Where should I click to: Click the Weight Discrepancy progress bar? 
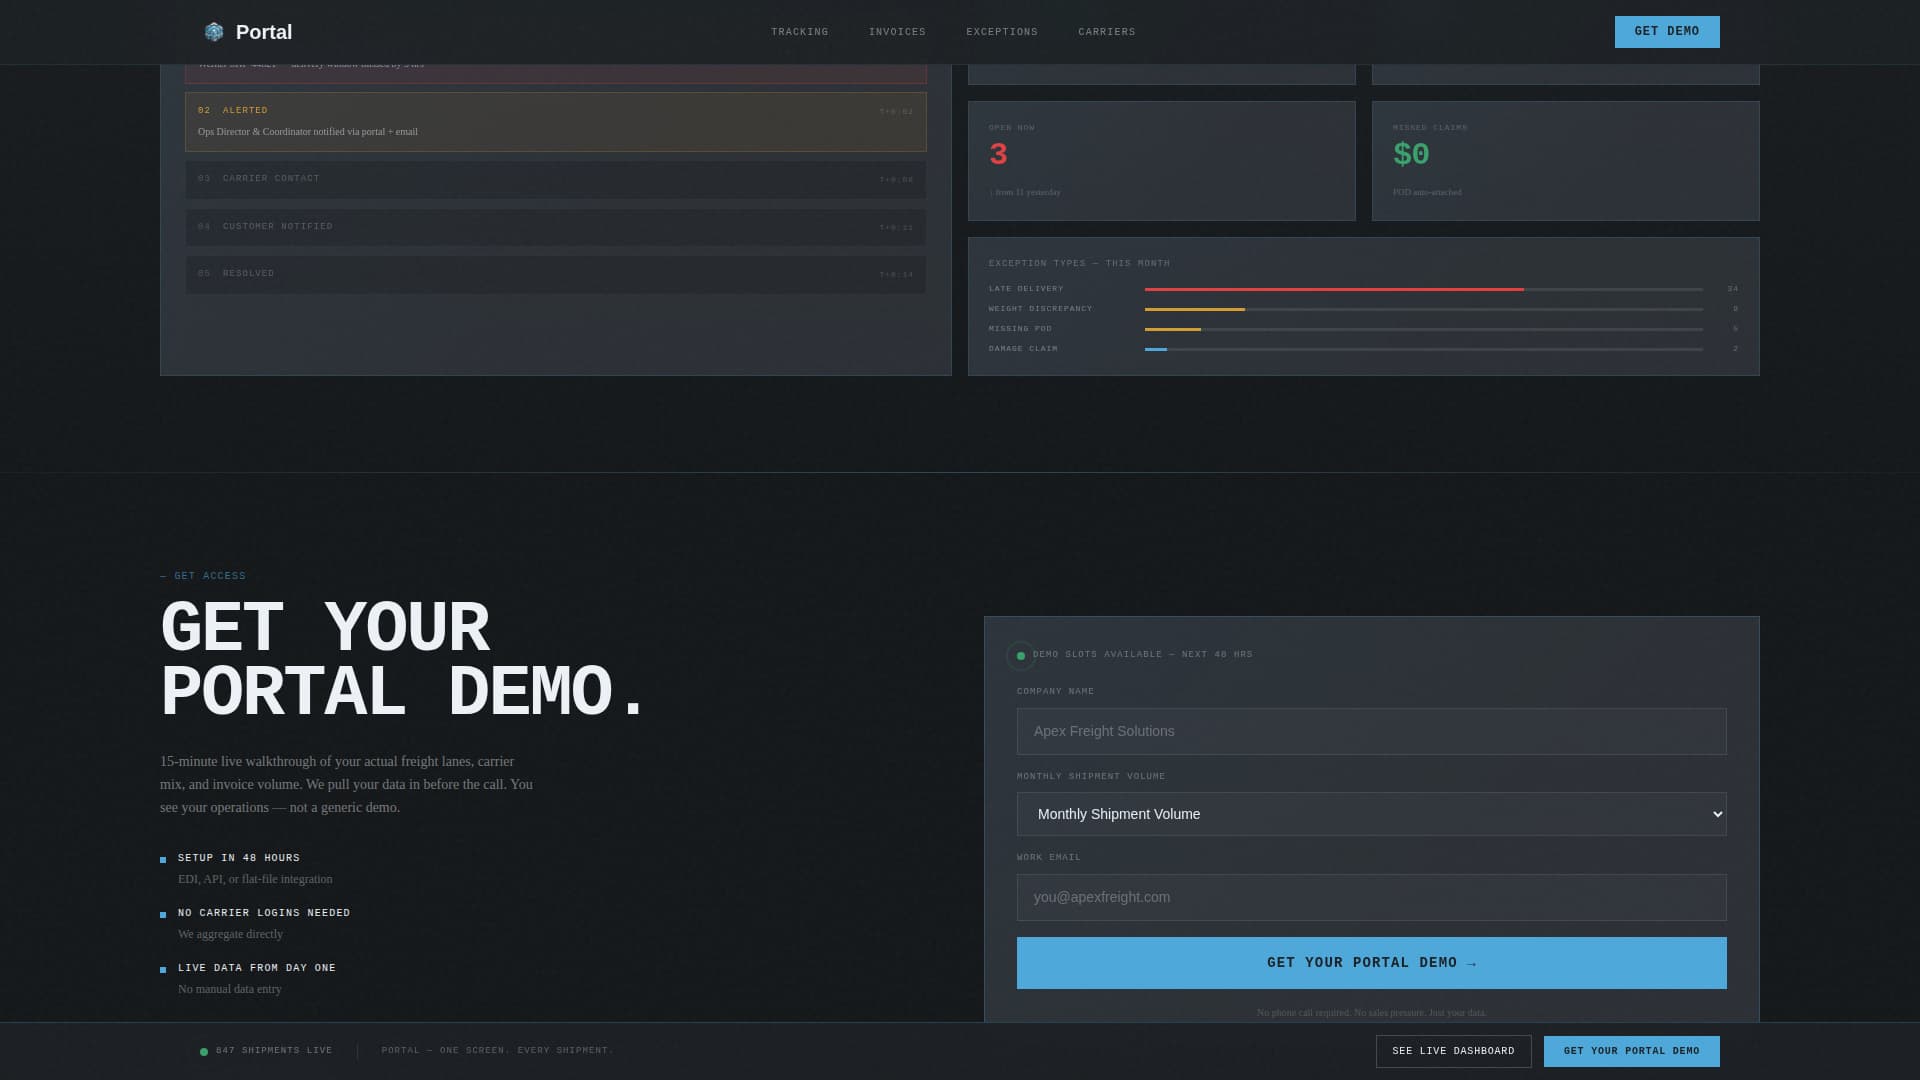(1424, 309)
